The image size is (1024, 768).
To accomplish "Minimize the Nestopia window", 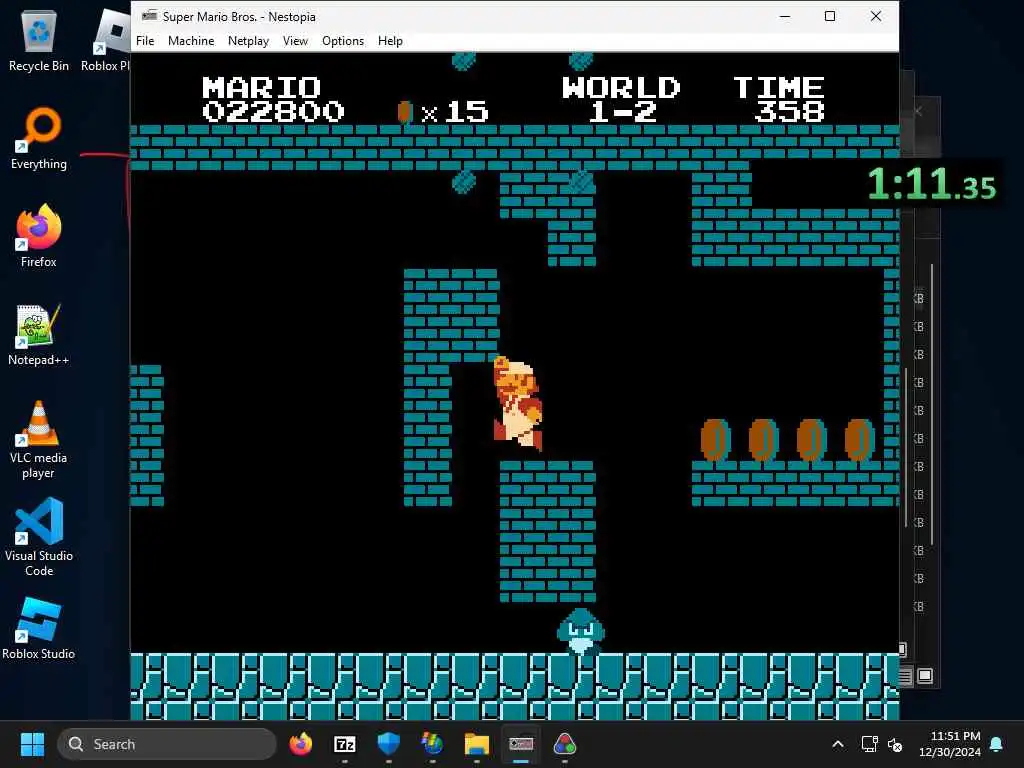I will (x=785, y=16).
